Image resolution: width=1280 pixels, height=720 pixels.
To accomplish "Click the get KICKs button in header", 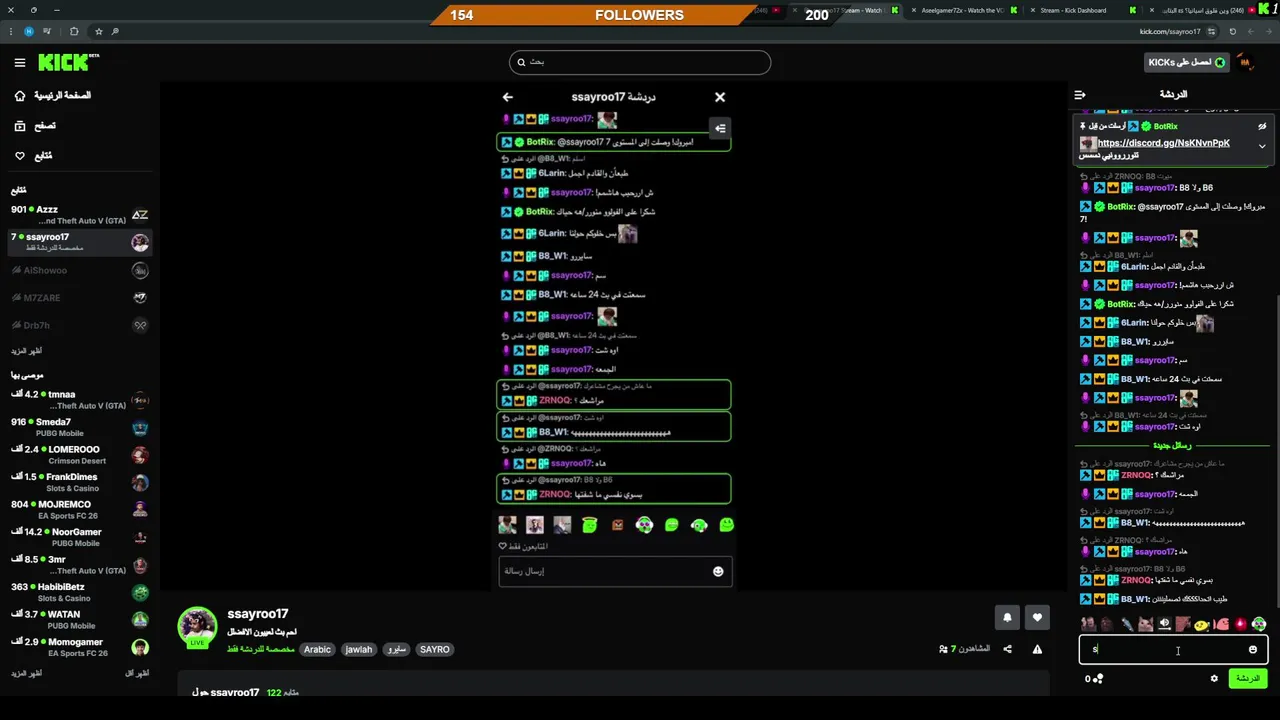I will (x=1187, y=62).
